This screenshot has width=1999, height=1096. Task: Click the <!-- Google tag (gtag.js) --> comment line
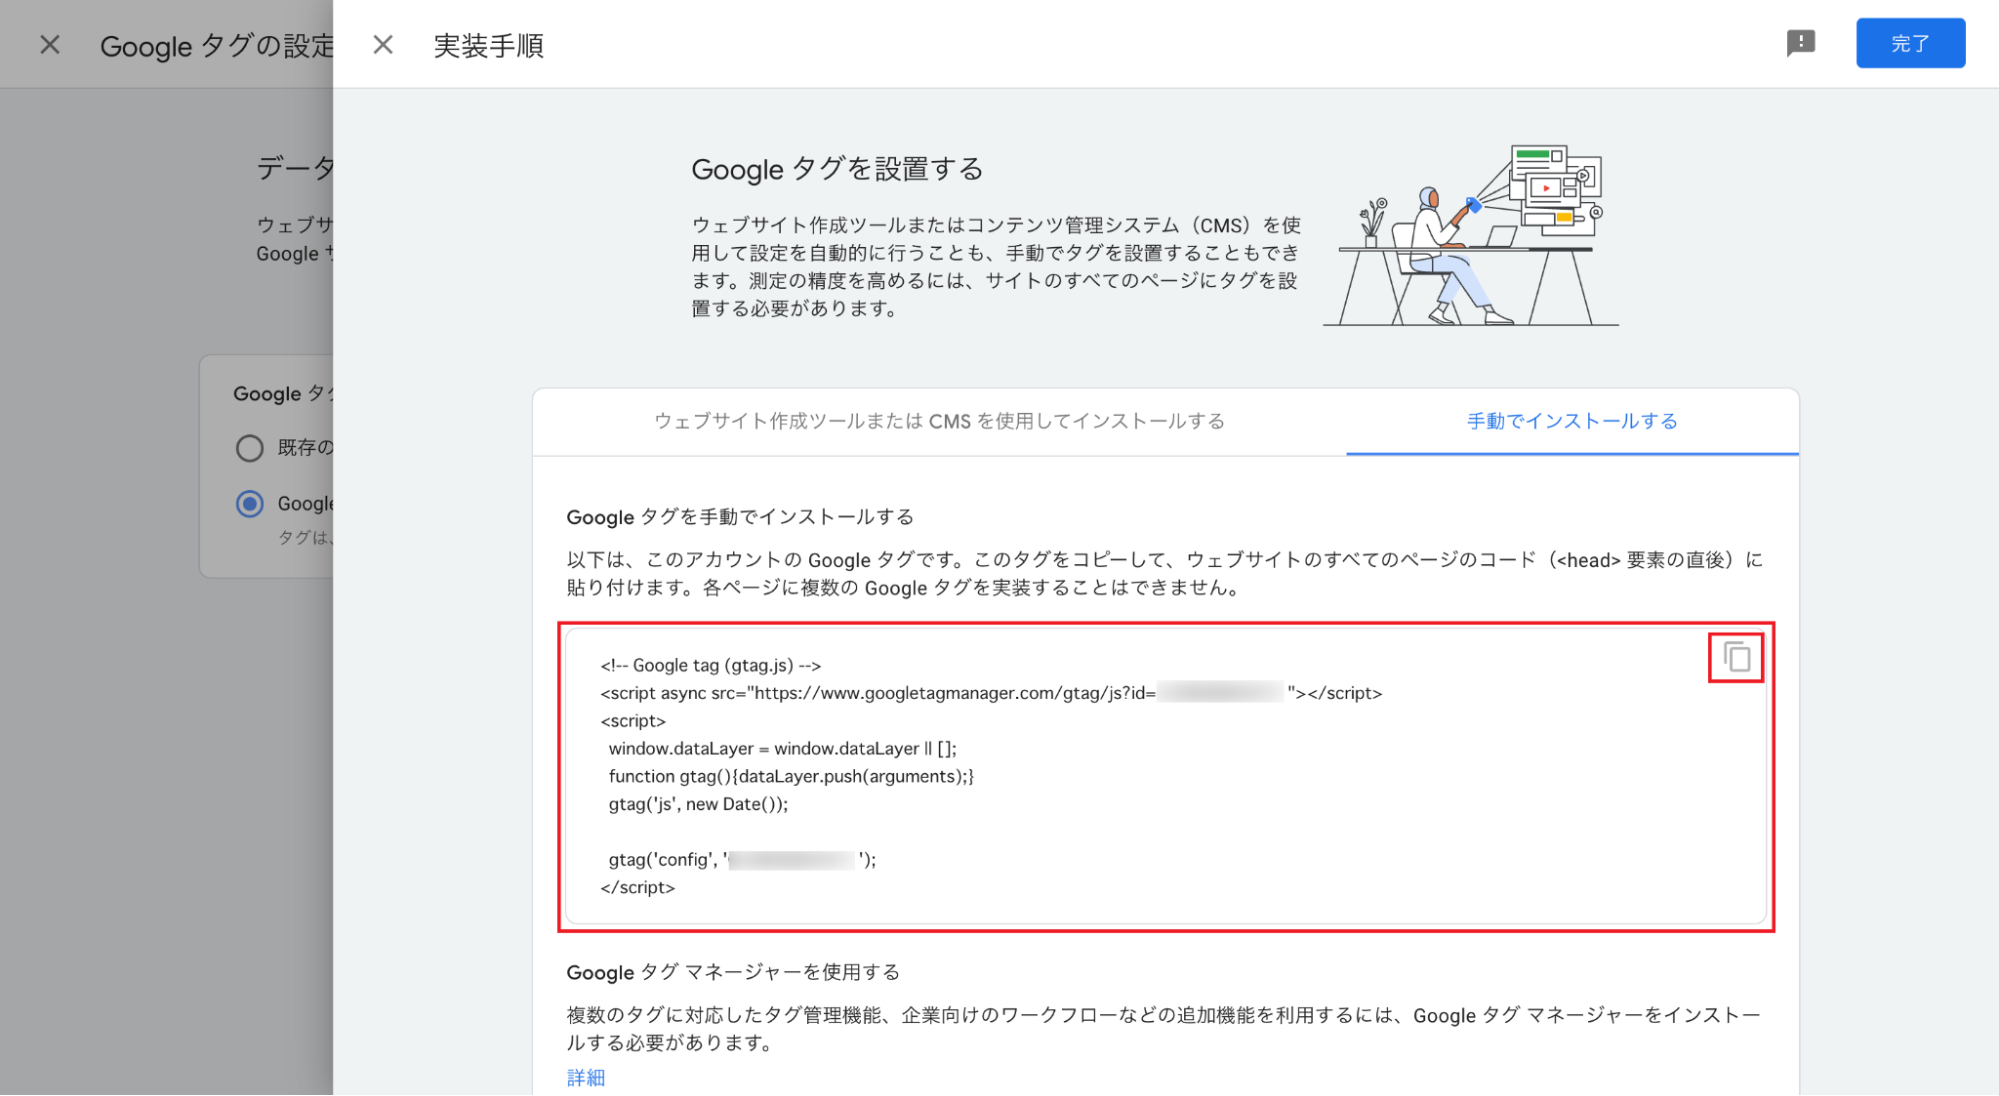pyautogui.click(x=711, y=665)
